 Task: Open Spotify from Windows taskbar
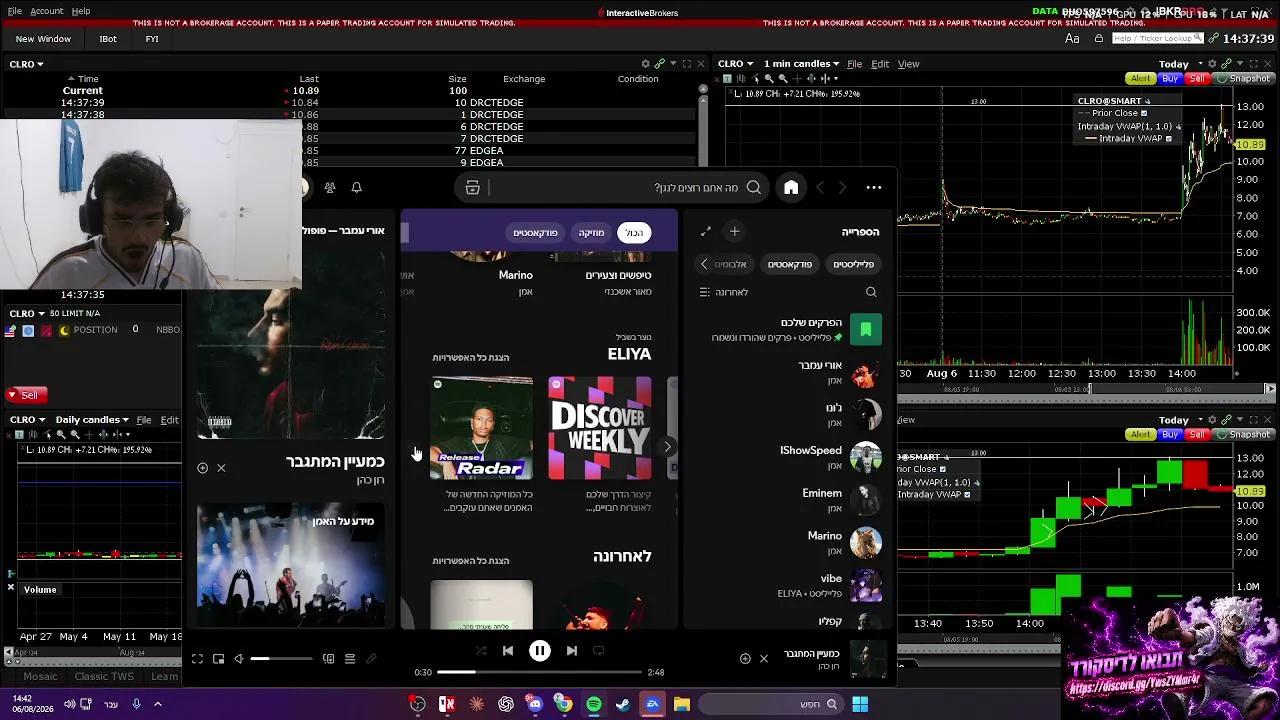[x=594, y=704]
